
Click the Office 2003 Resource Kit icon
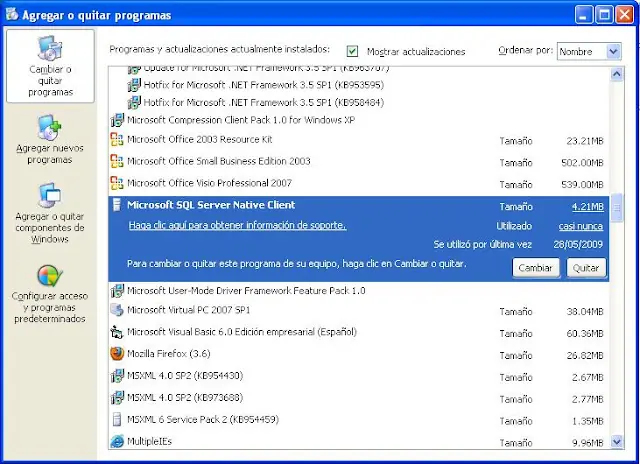click(x=117, y=140)
